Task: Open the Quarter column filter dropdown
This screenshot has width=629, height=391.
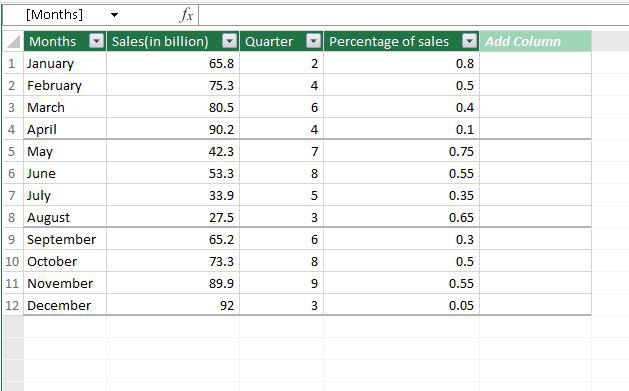Action: pyautogui.click(x=313, y=41)
